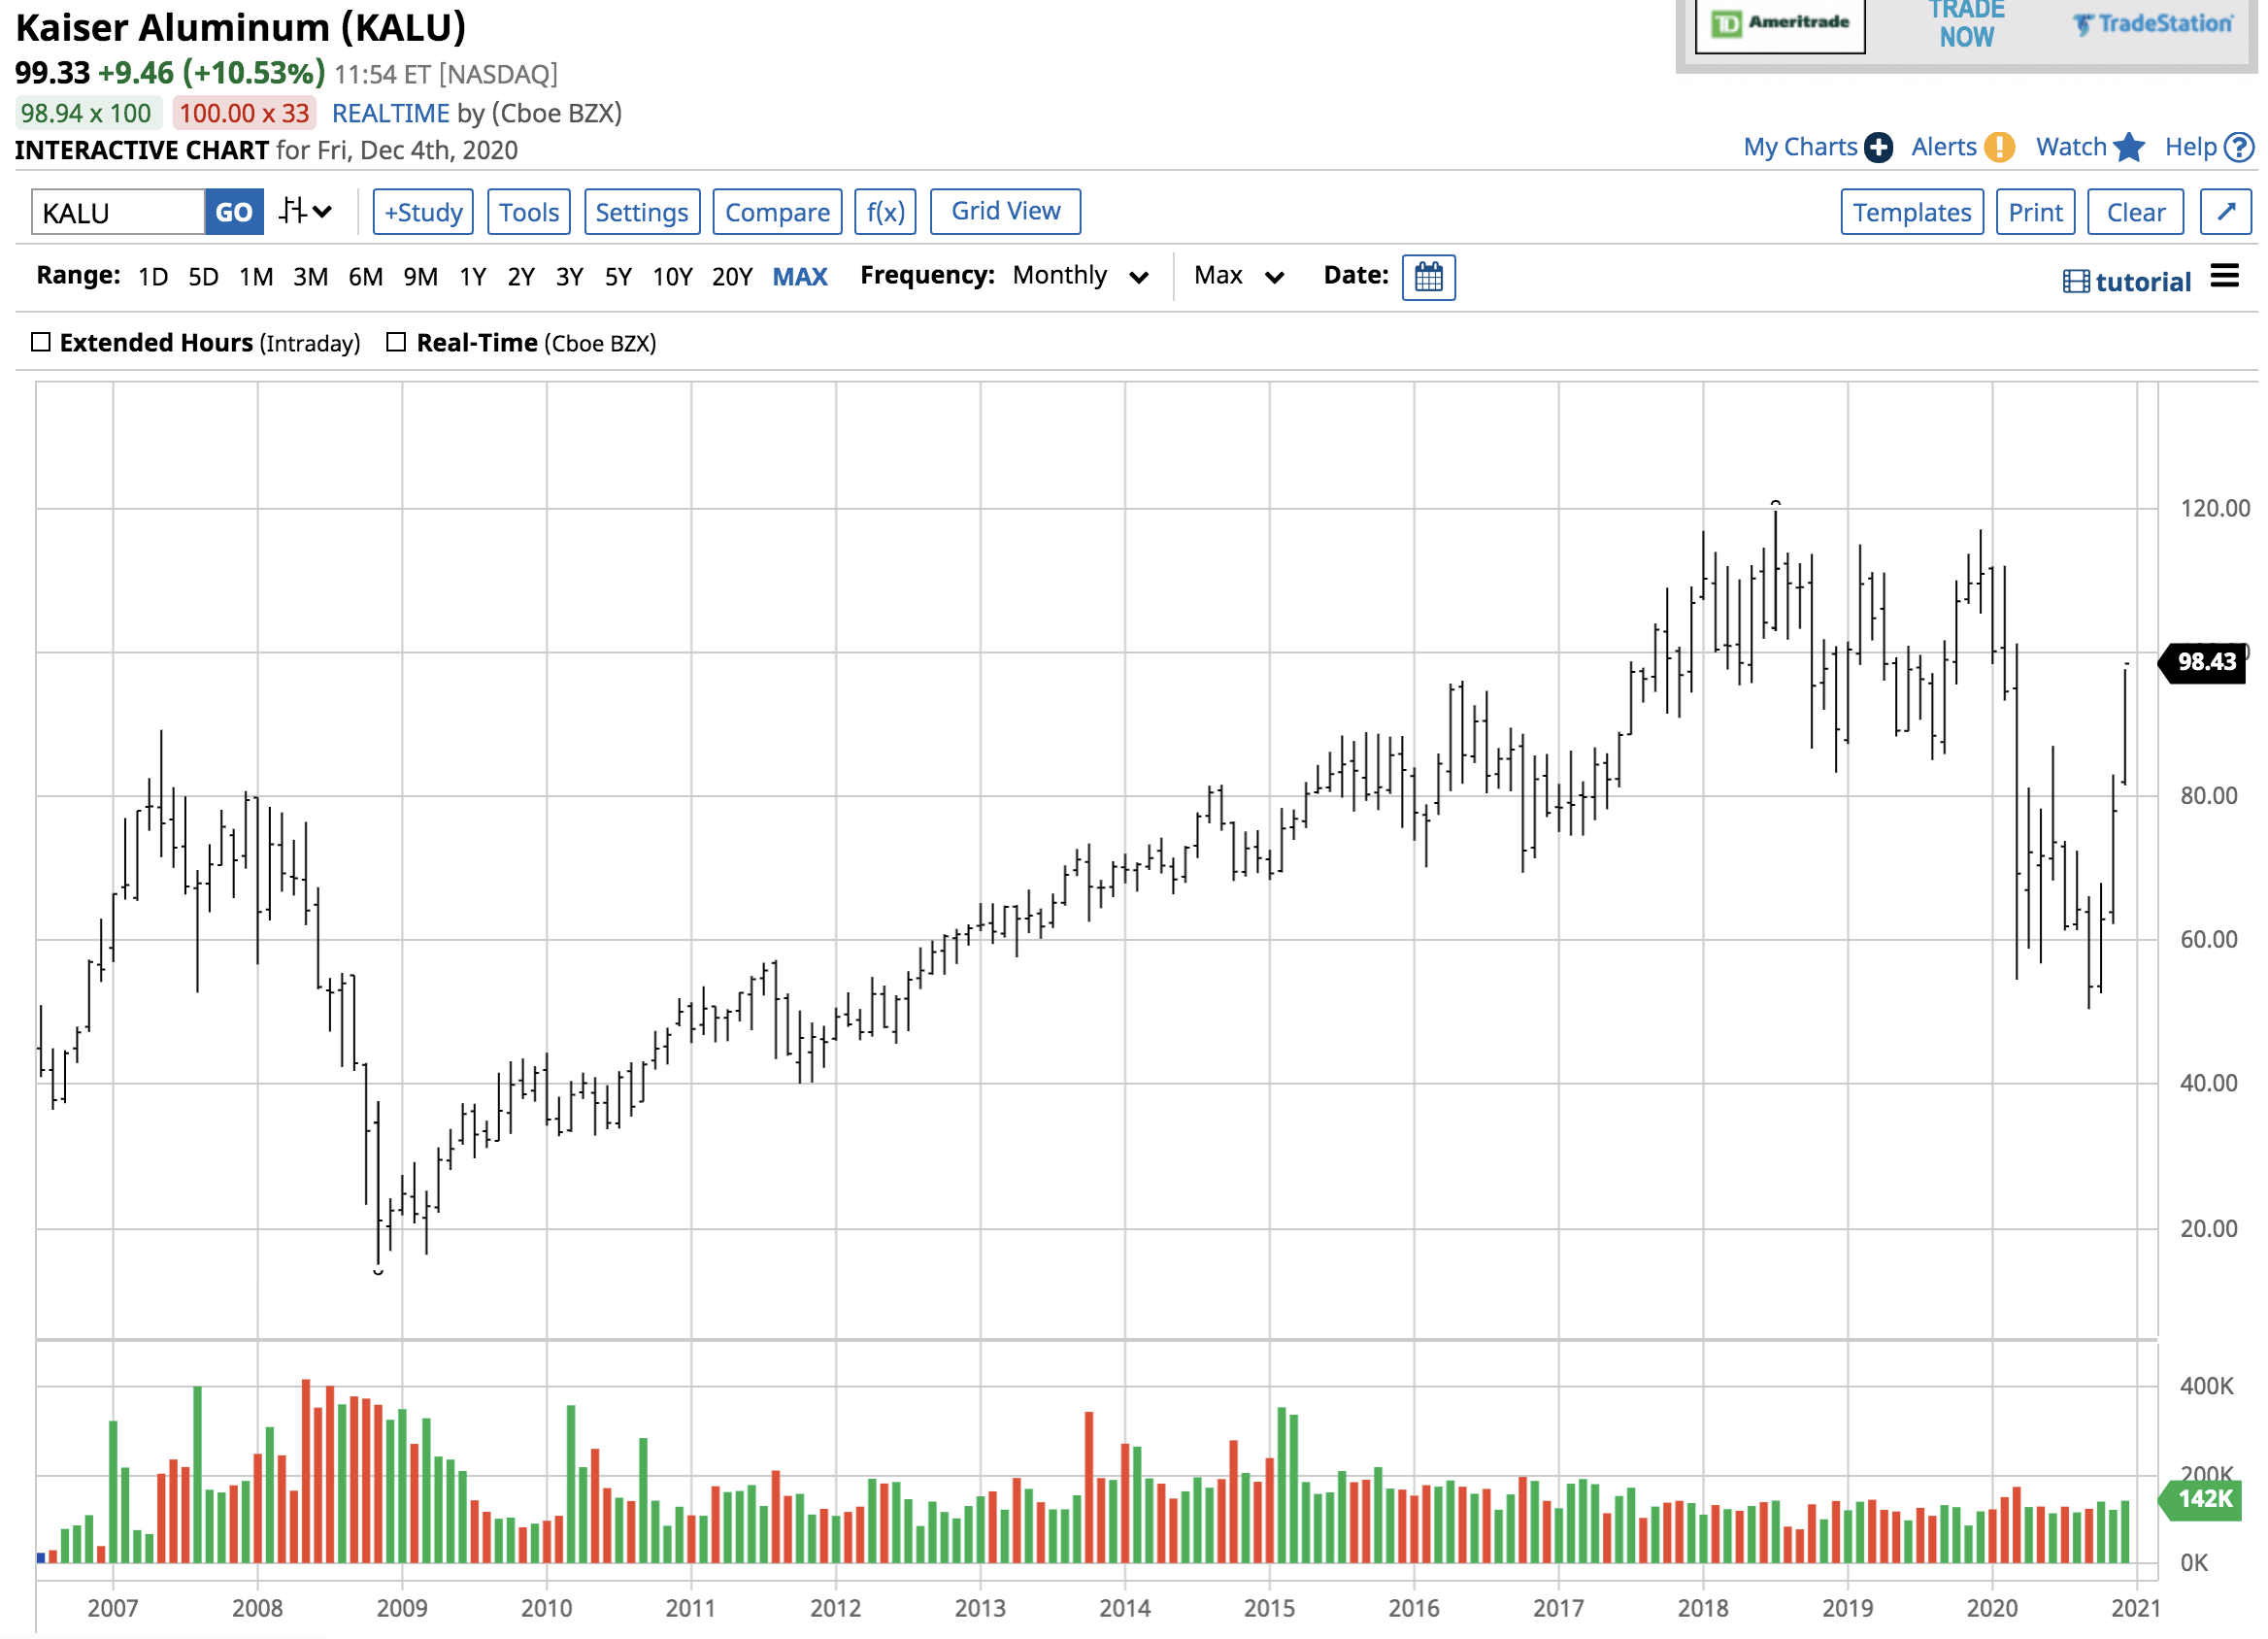This screenshot has height=1639, width=2268.
Task: Select the MAX range
Action: tap(800, 276)
